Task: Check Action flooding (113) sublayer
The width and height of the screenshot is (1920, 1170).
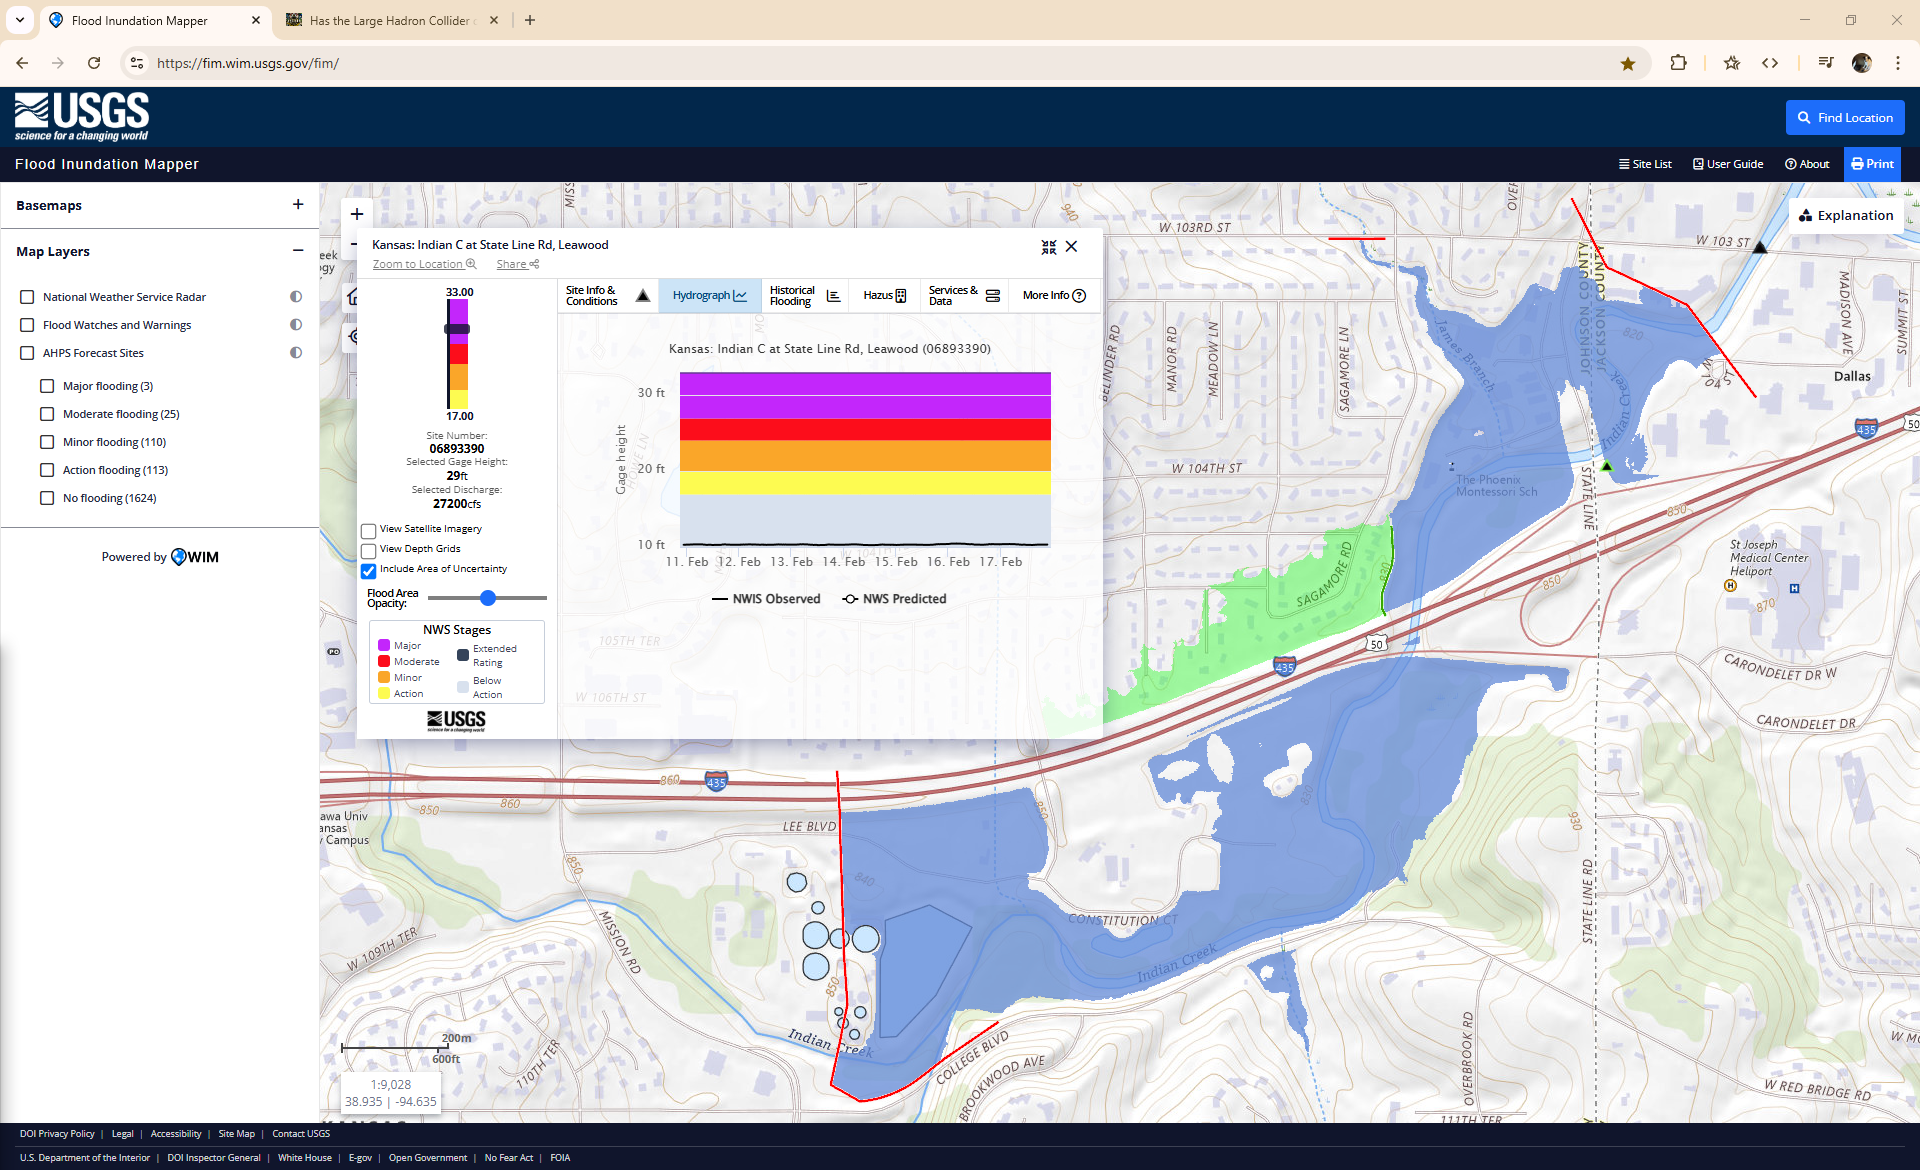Action: [x=47, y=470]
